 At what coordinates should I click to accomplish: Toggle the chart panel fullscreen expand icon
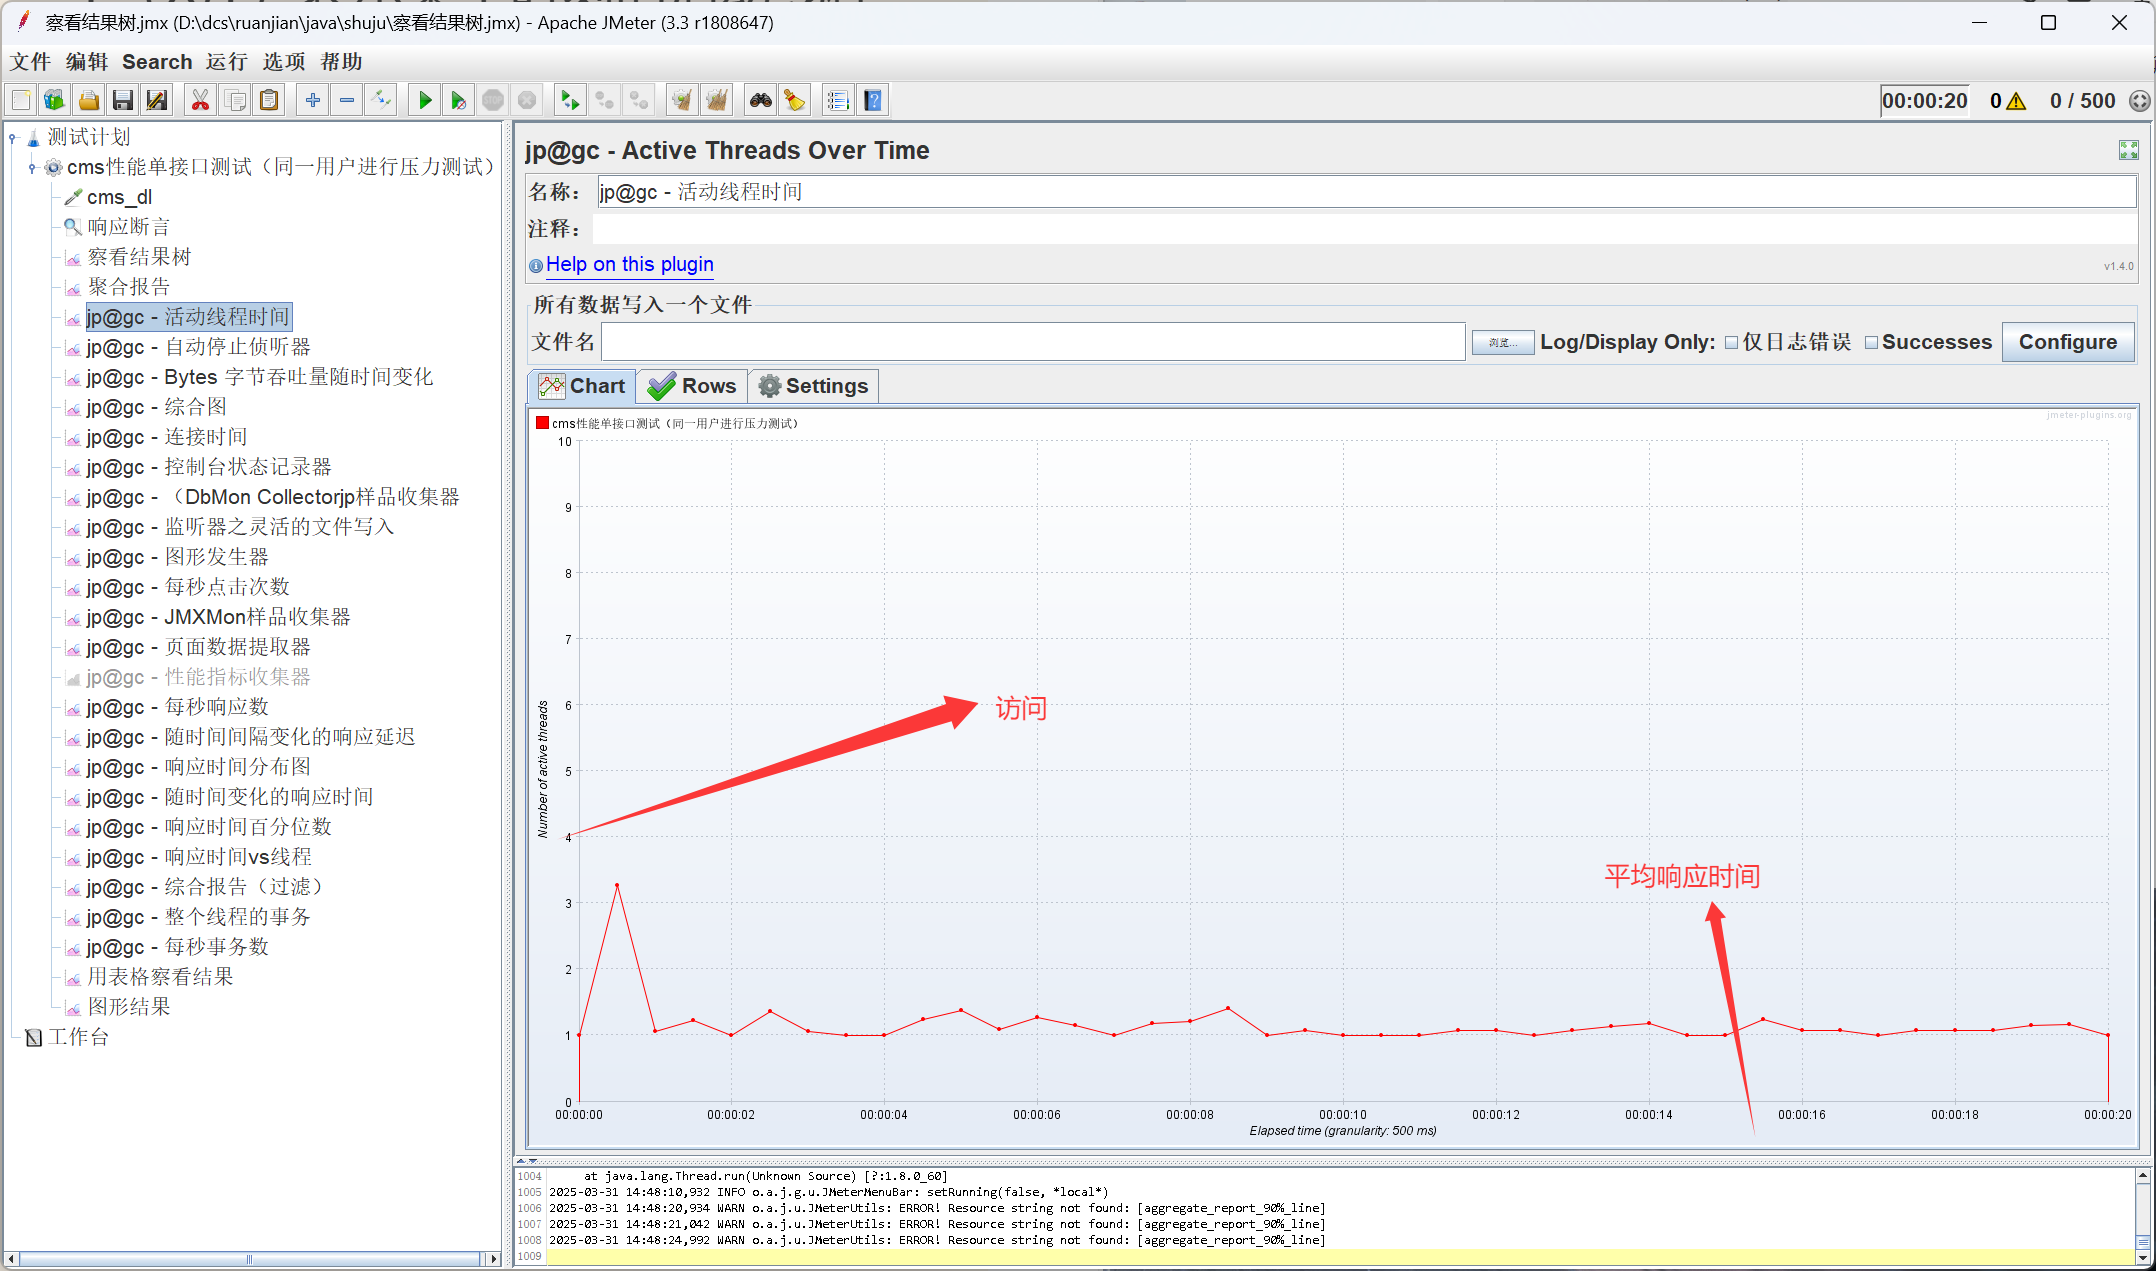pos(2128,150)
